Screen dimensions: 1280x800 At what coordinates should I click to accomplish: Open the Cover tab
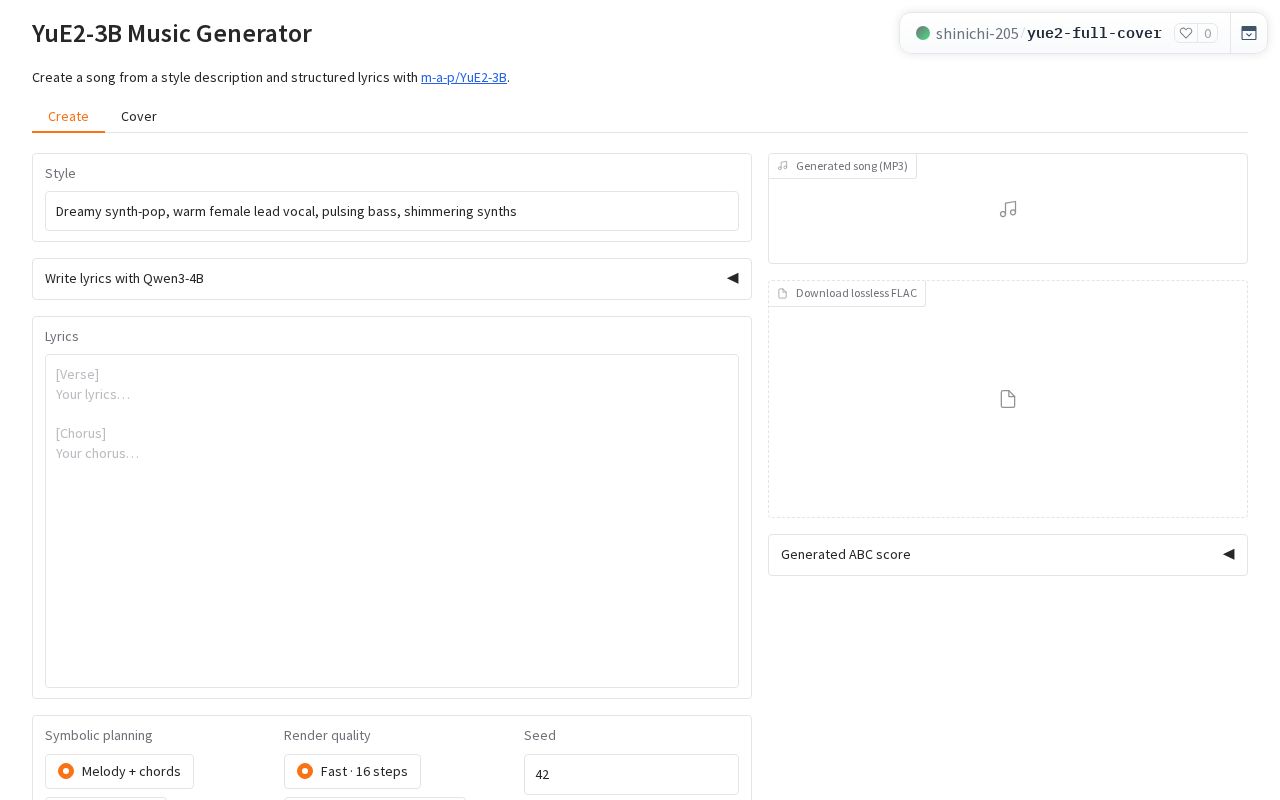tap(139, 116)
